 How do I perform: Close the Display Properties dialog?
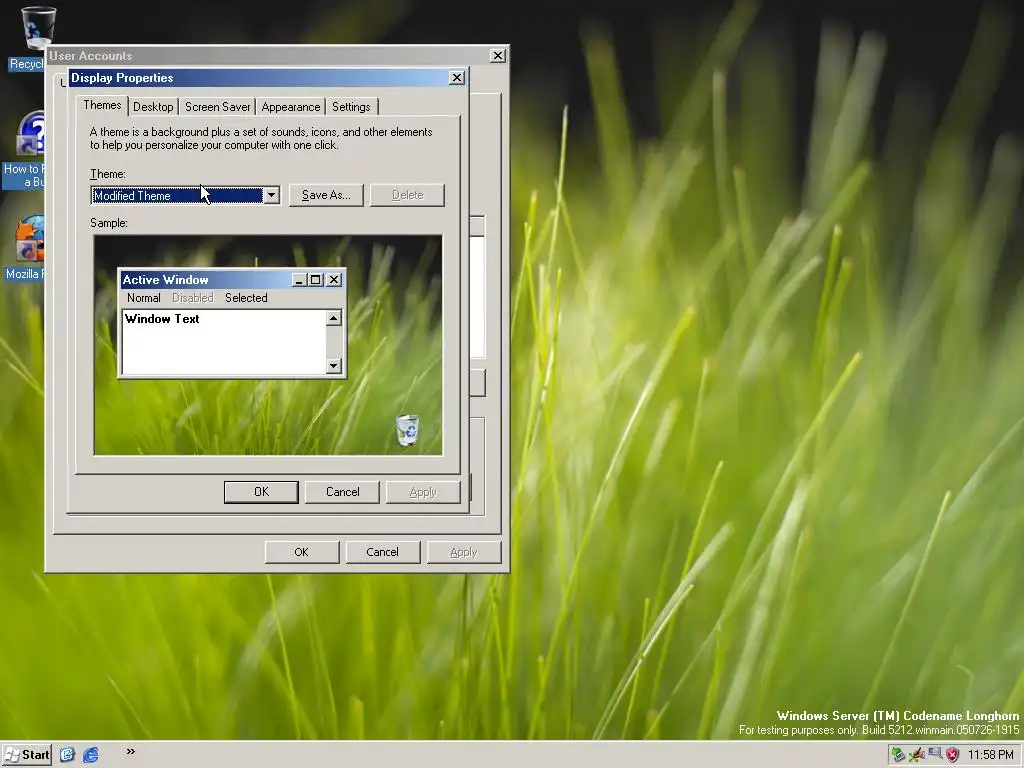click(457, 78)
